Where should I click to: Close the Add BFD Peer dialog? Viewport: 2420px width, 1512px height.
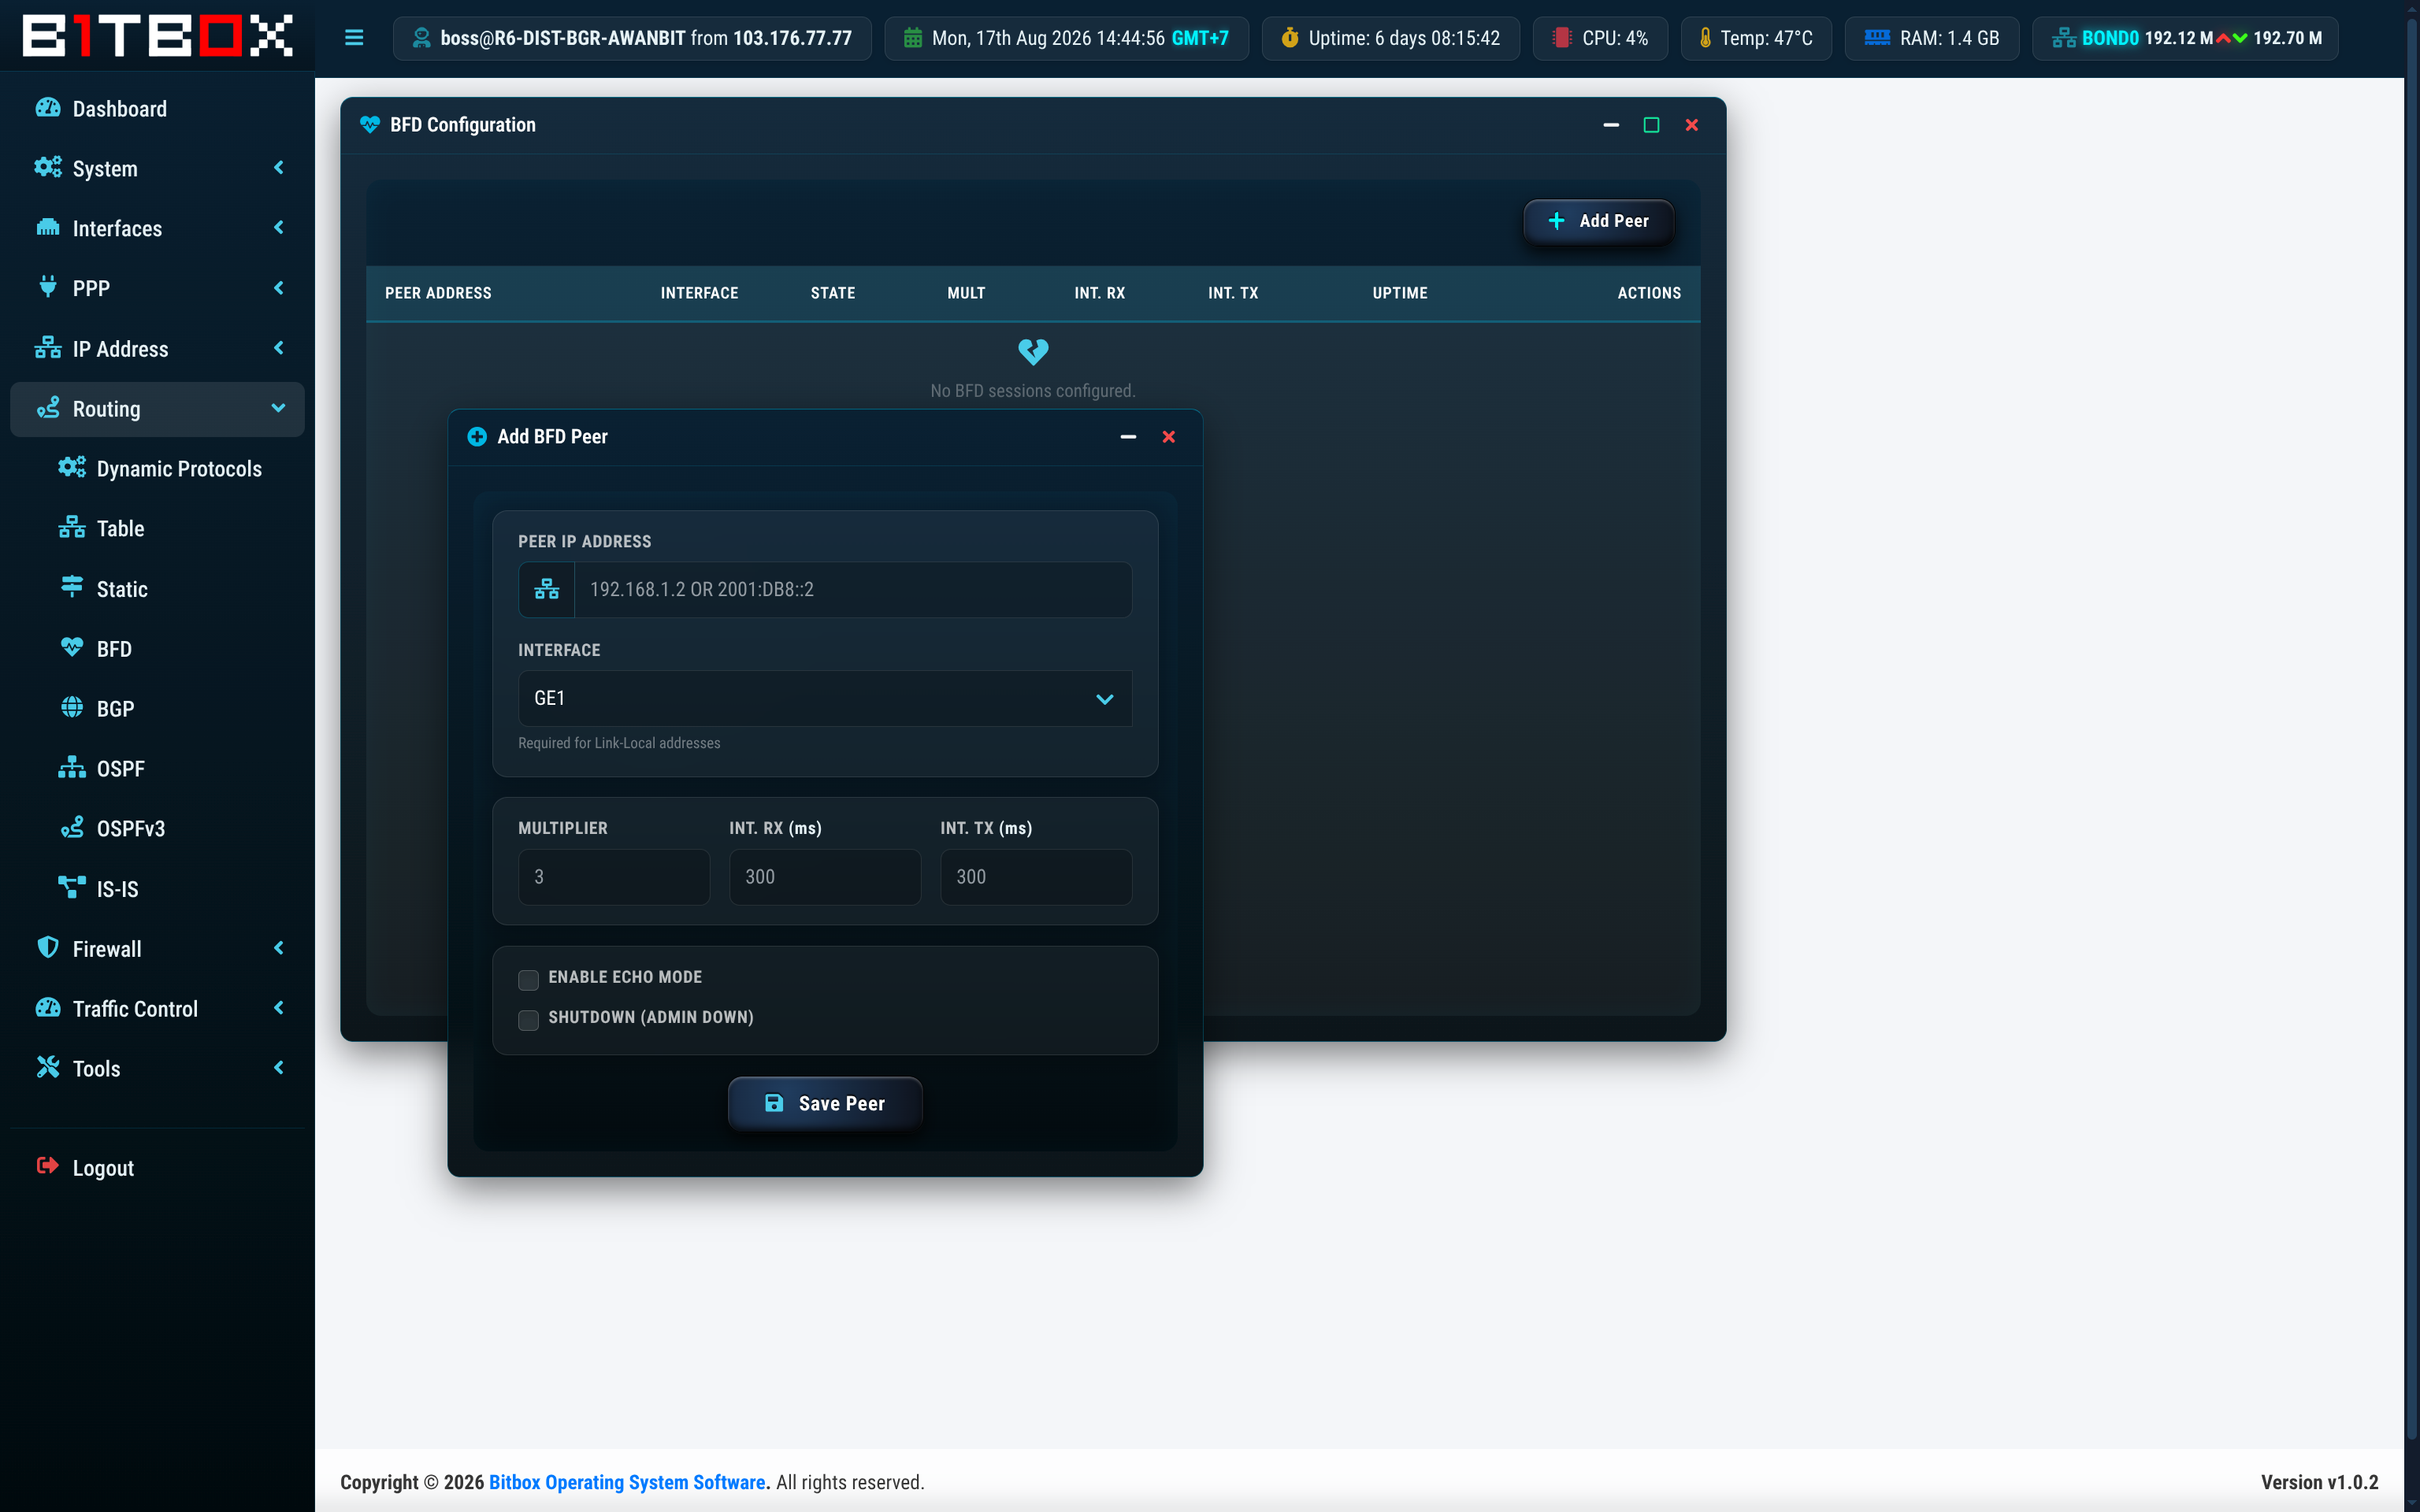click(x=1168, y=437)
